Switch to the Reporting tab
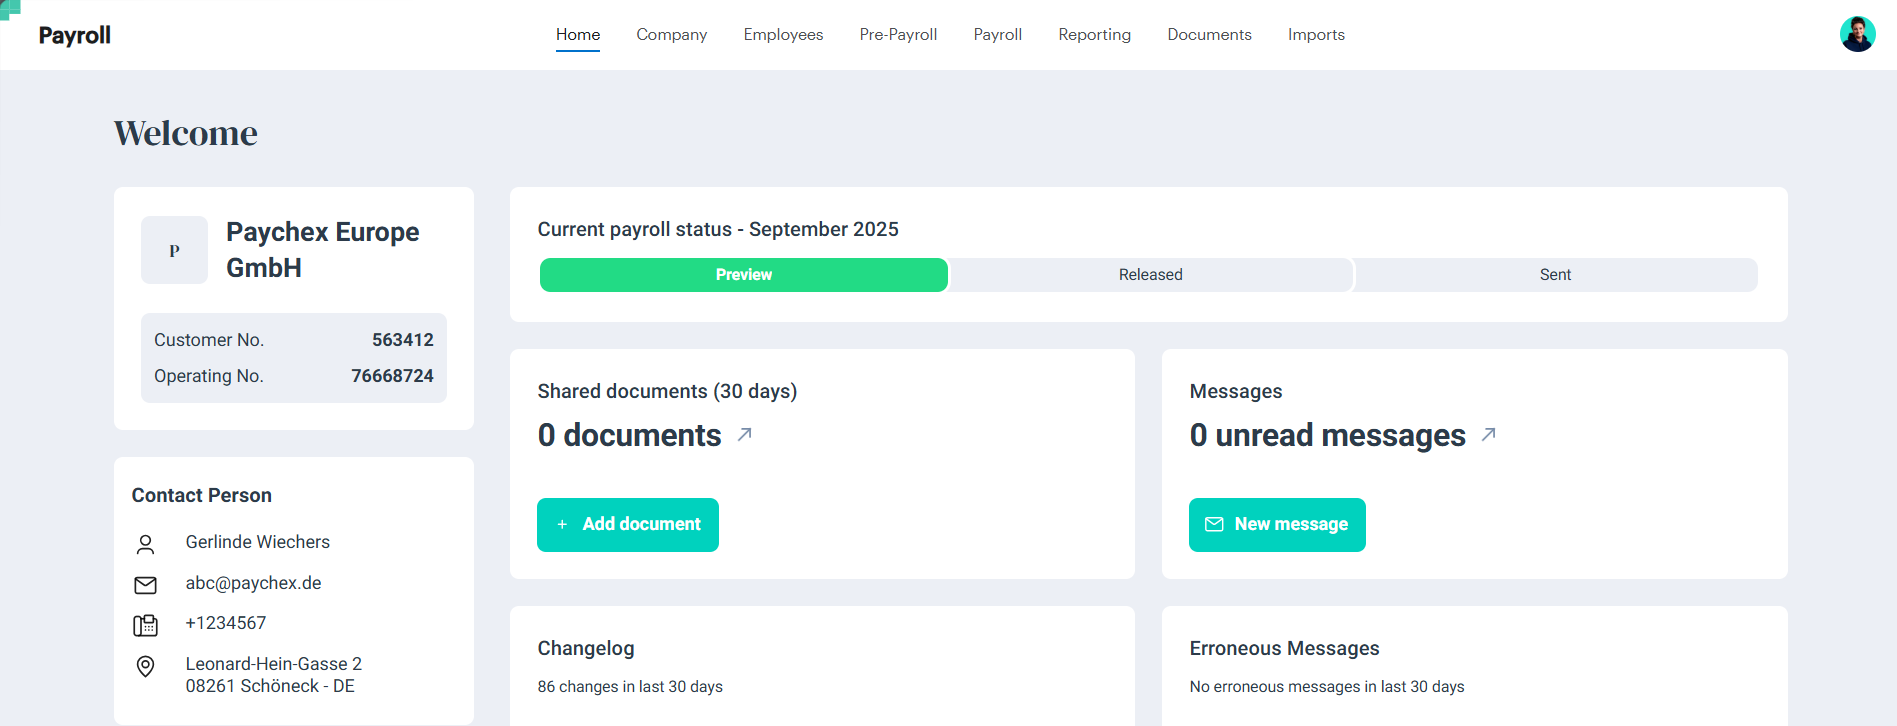This screenshot has height=726, width=1897. (1094, 35)
